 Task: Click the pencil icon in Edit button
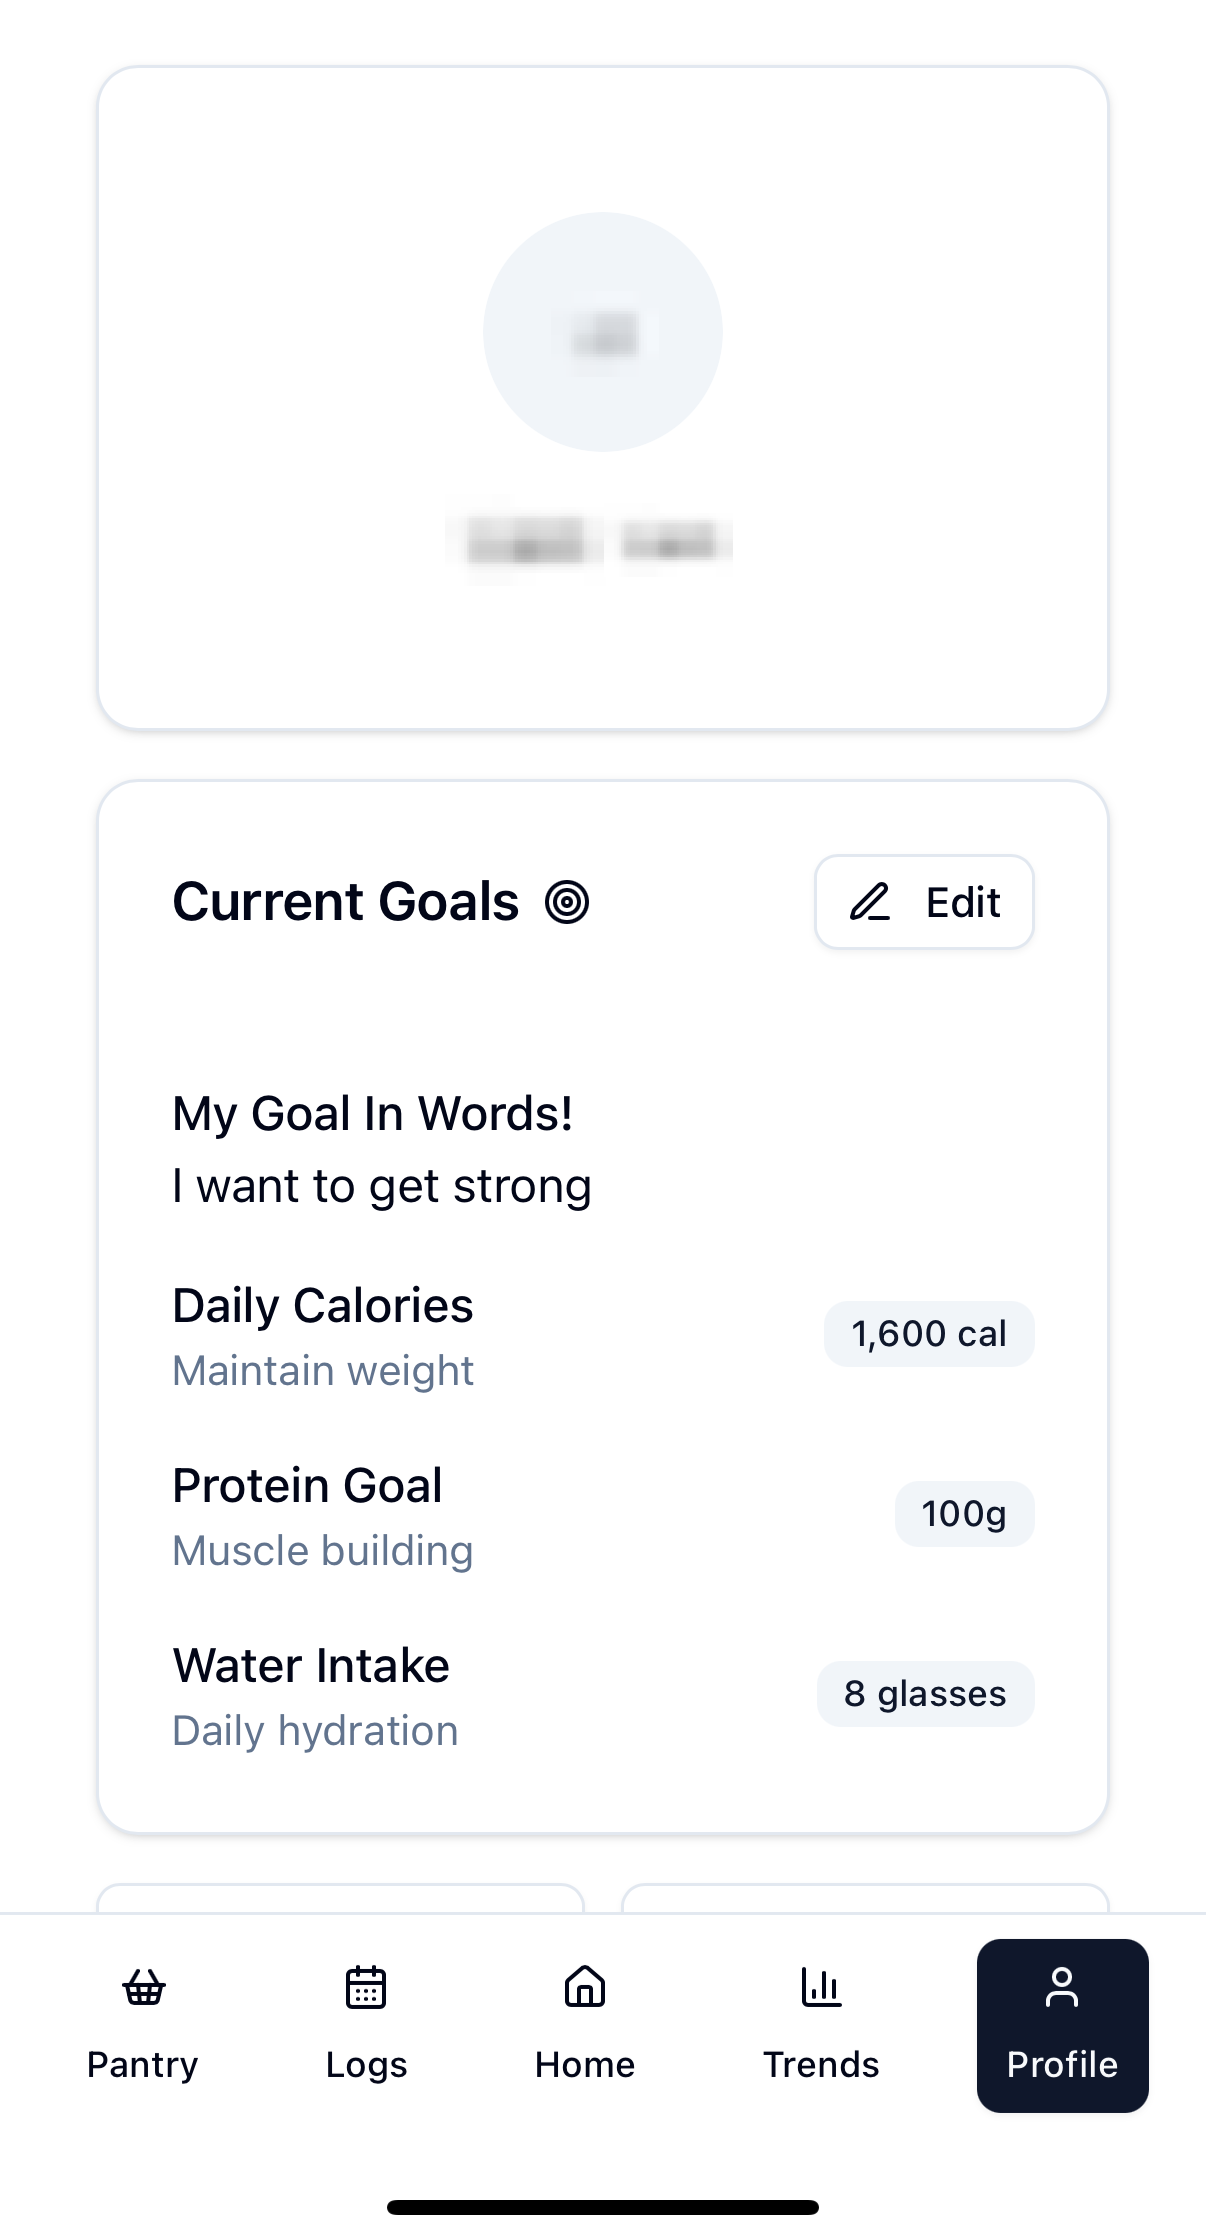click(x=870, y=902)
